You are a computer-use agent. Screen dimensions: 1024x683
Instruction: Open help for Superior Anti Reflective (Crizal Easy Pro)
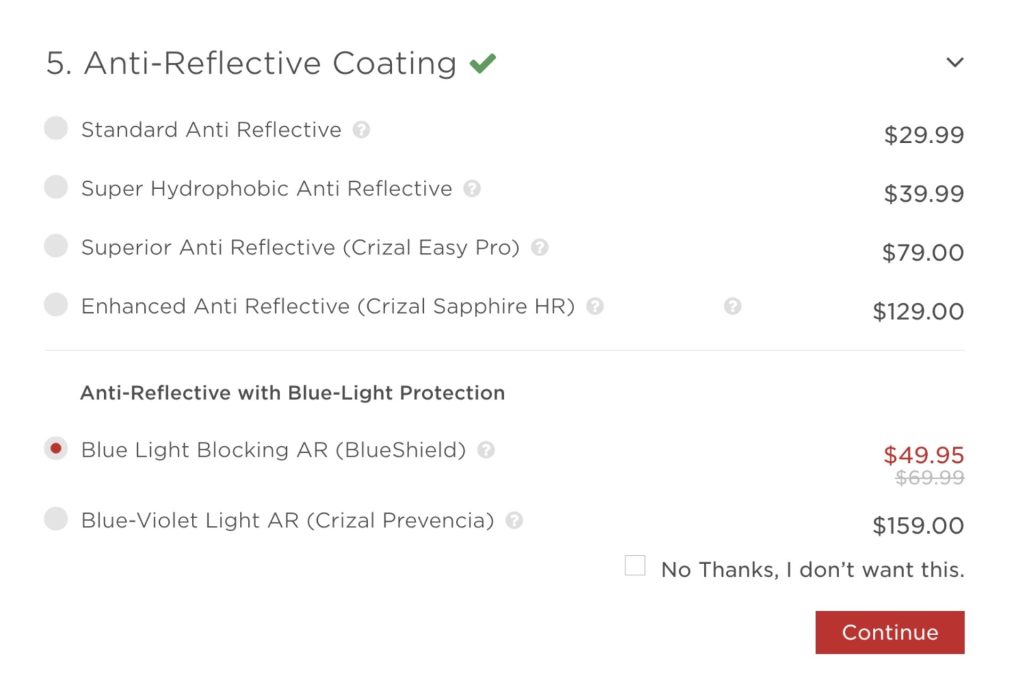pyautogui.click(x=539, y=247)
